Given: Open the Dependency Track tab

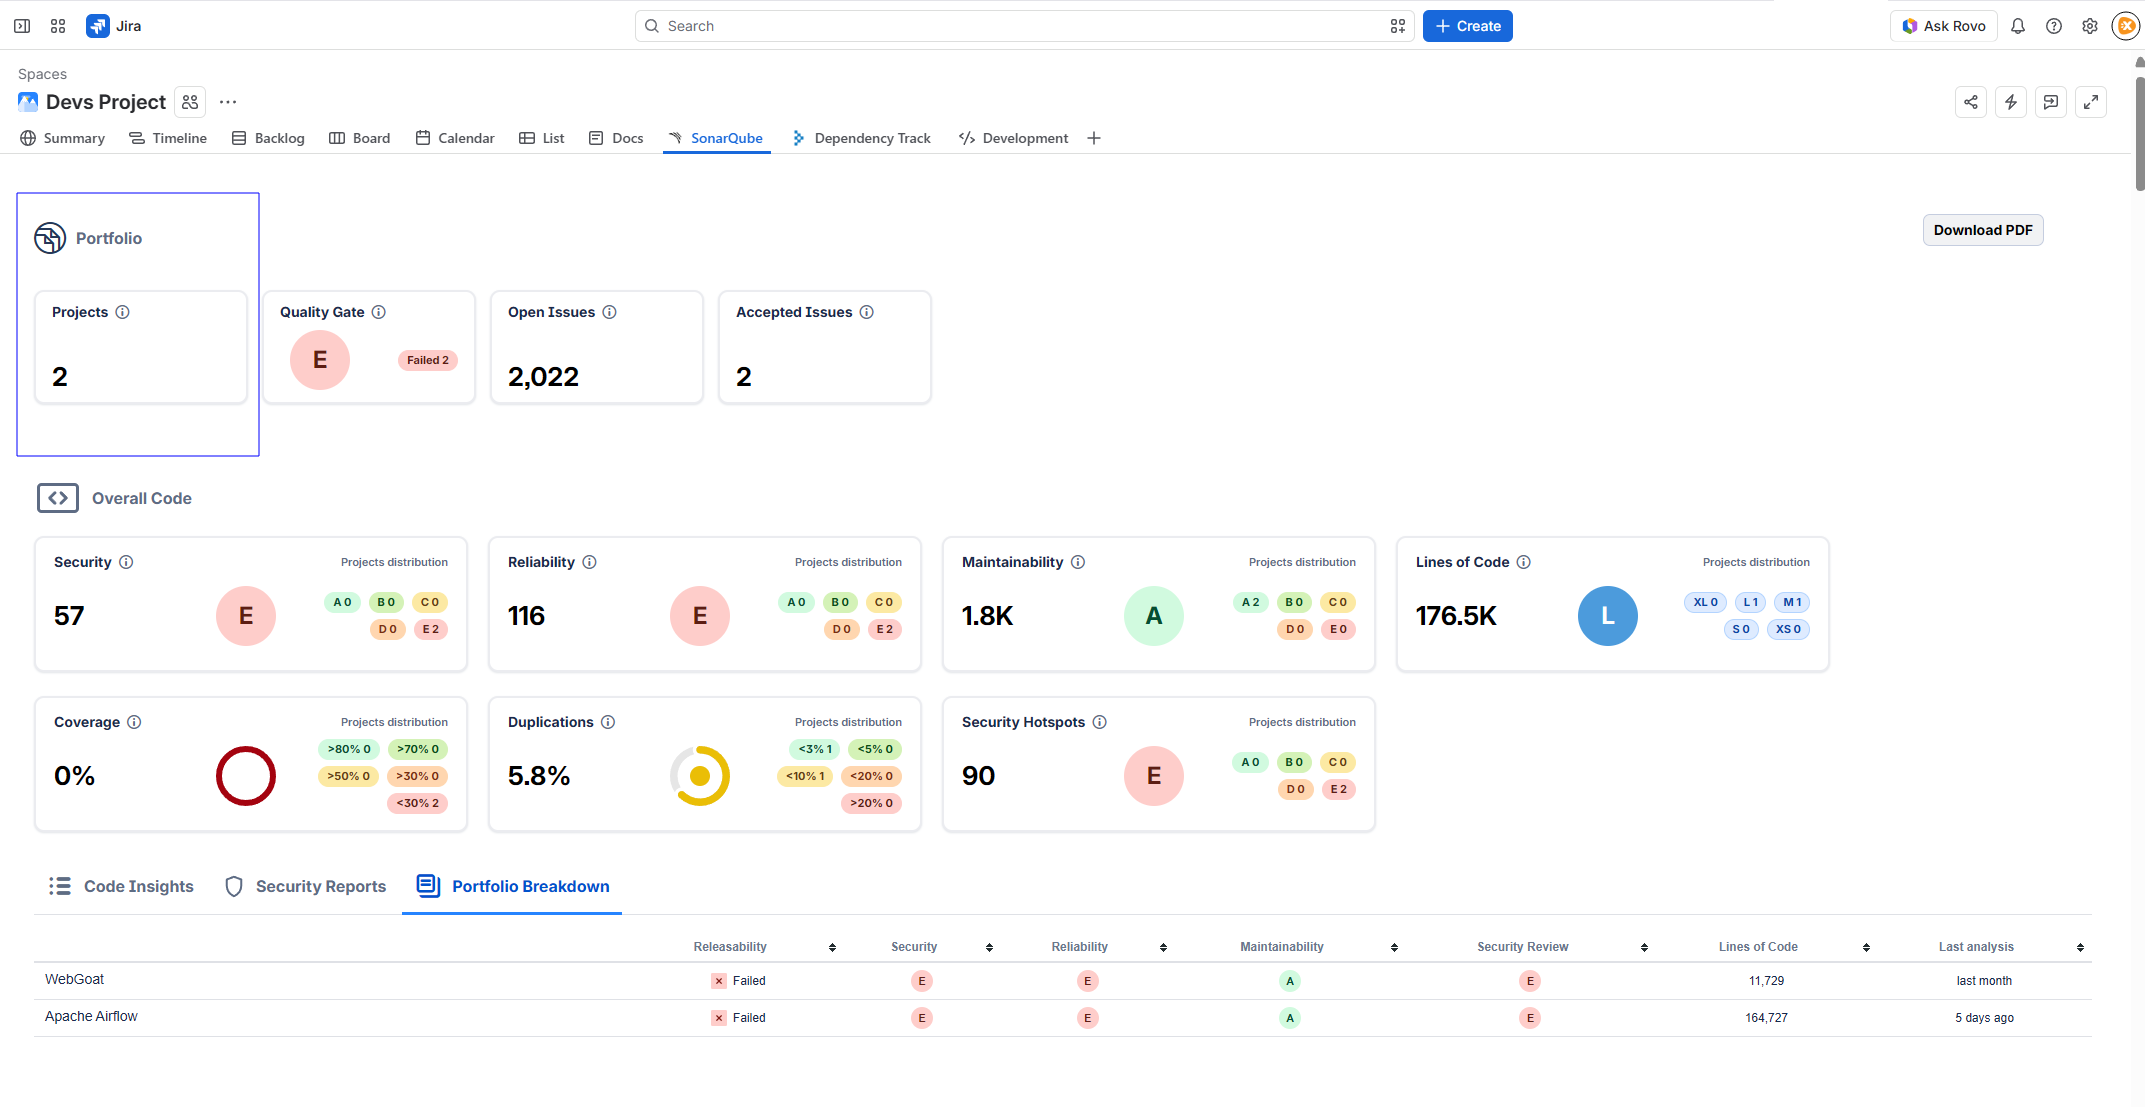Looking at the screenshot, I should [861, 138].
